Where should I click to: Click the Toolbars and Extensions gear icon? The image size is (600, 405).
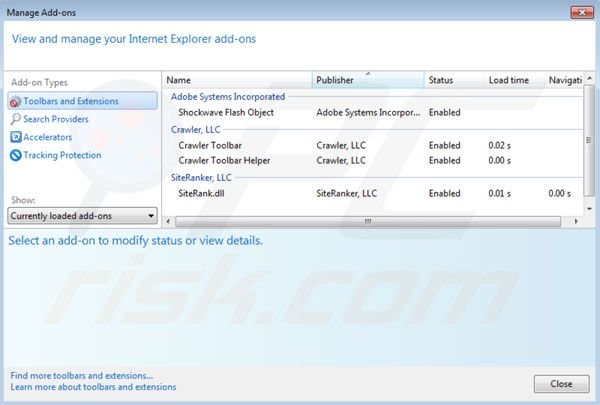tap(15, 101)
